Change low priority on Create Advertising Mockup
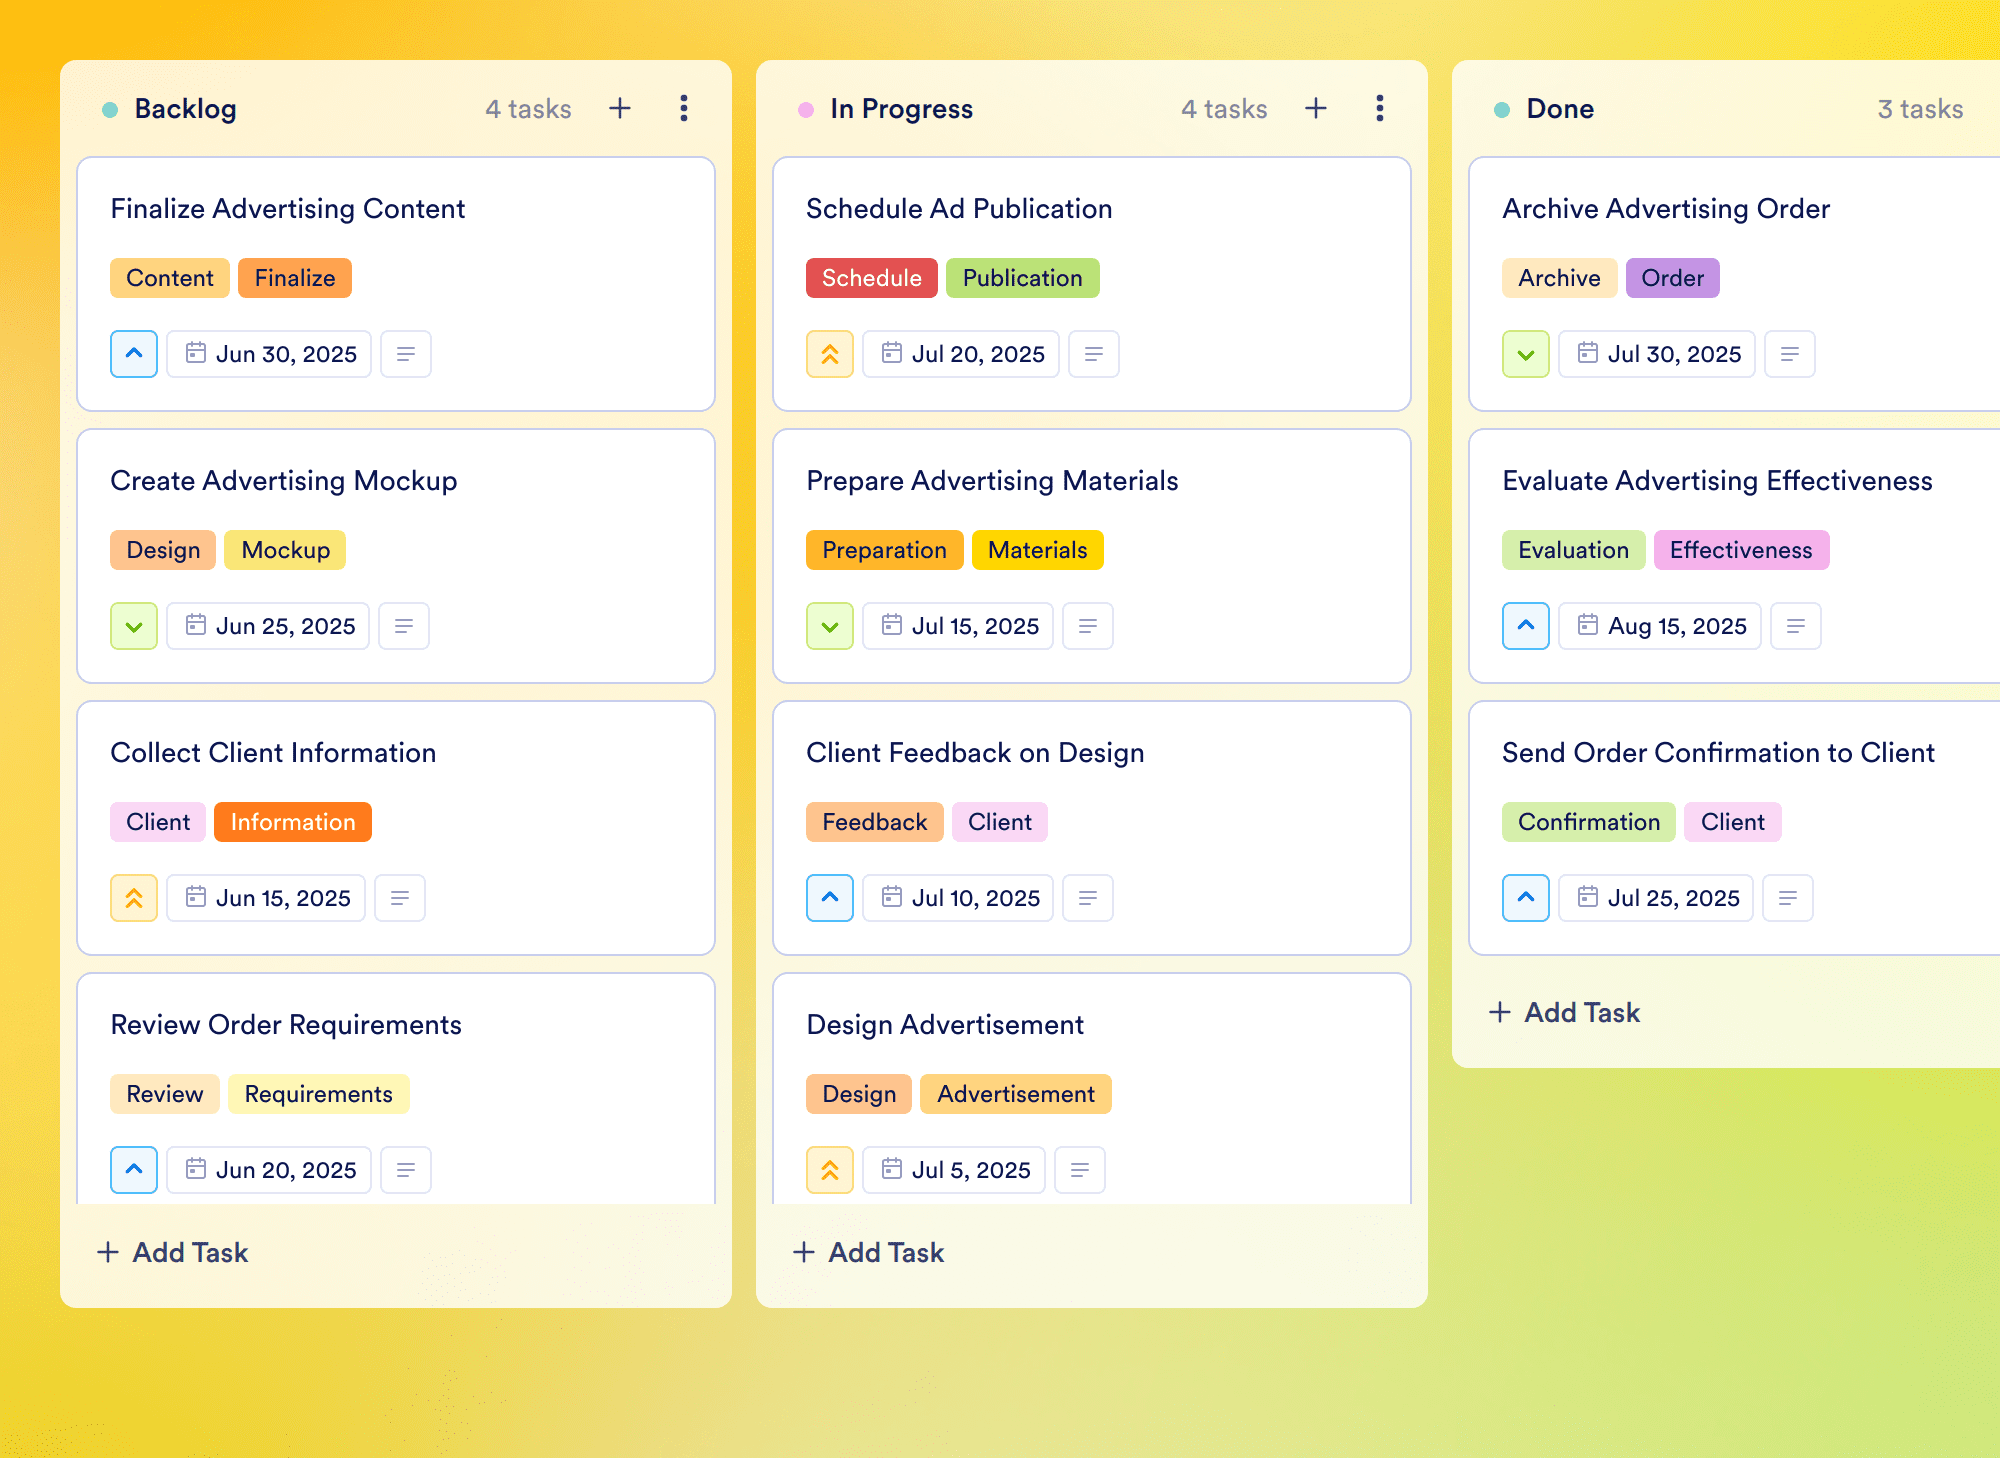The image size is (2000, 1458). tap(134, 626)
